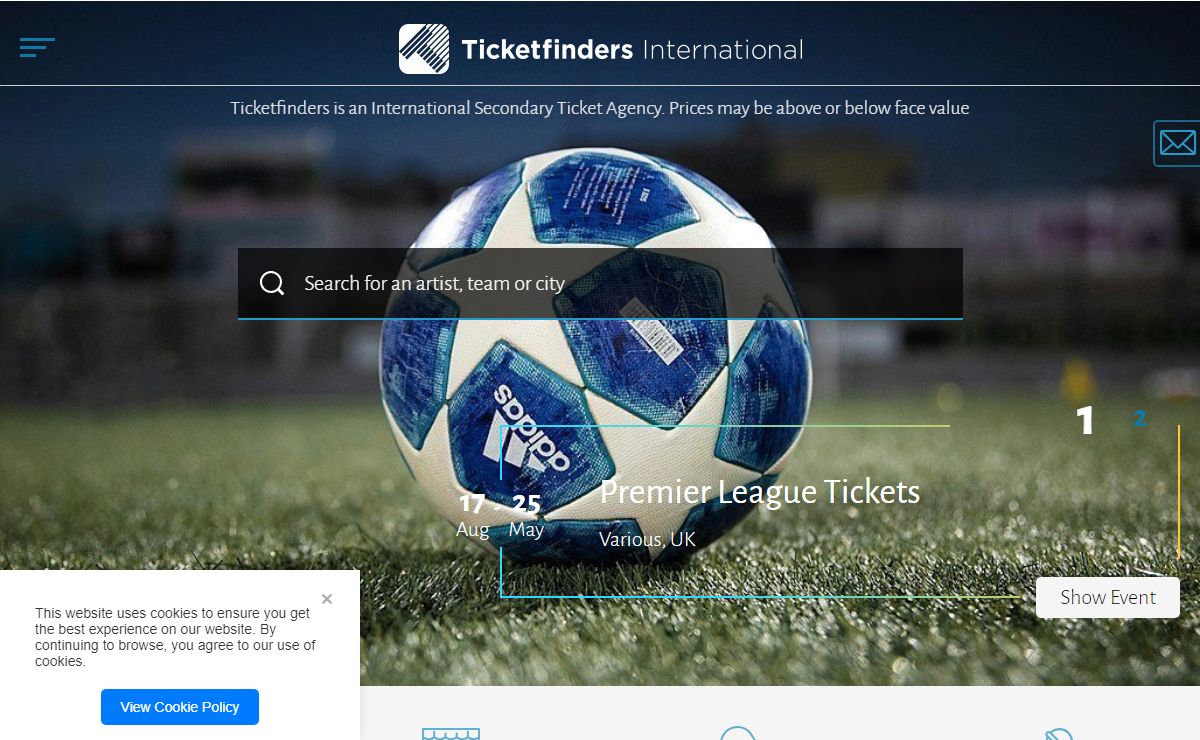The width and height of the screenshot is (1200, 740).
Task: Click the rightmost icon below the banner
Action: click(x=1057, y=734)
